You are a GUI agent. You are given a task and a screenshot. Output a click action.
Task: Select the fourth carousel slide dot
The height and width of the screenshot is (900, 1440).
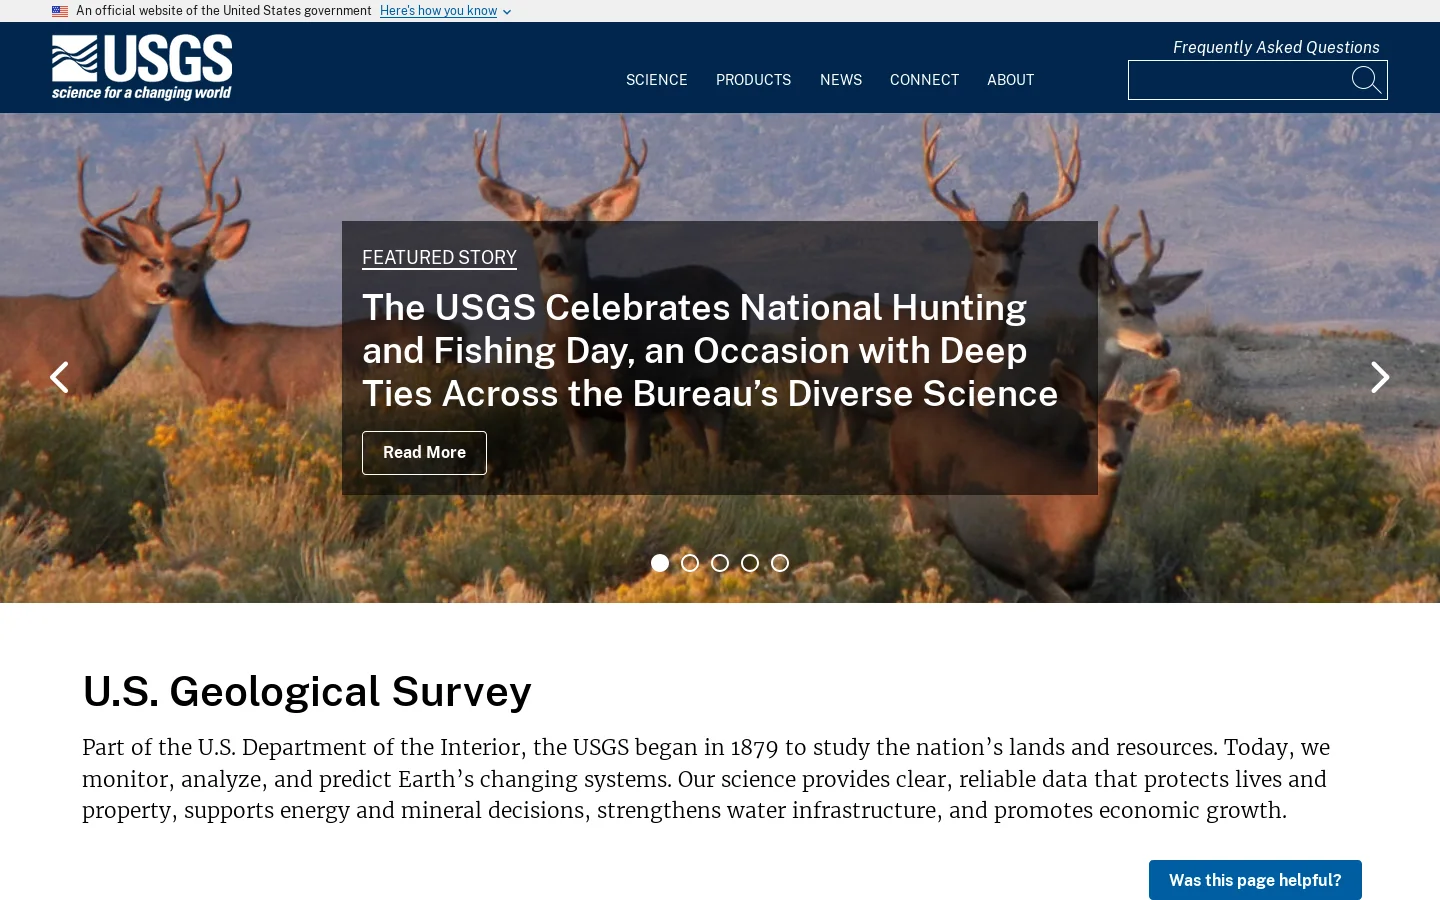point(750,563)
